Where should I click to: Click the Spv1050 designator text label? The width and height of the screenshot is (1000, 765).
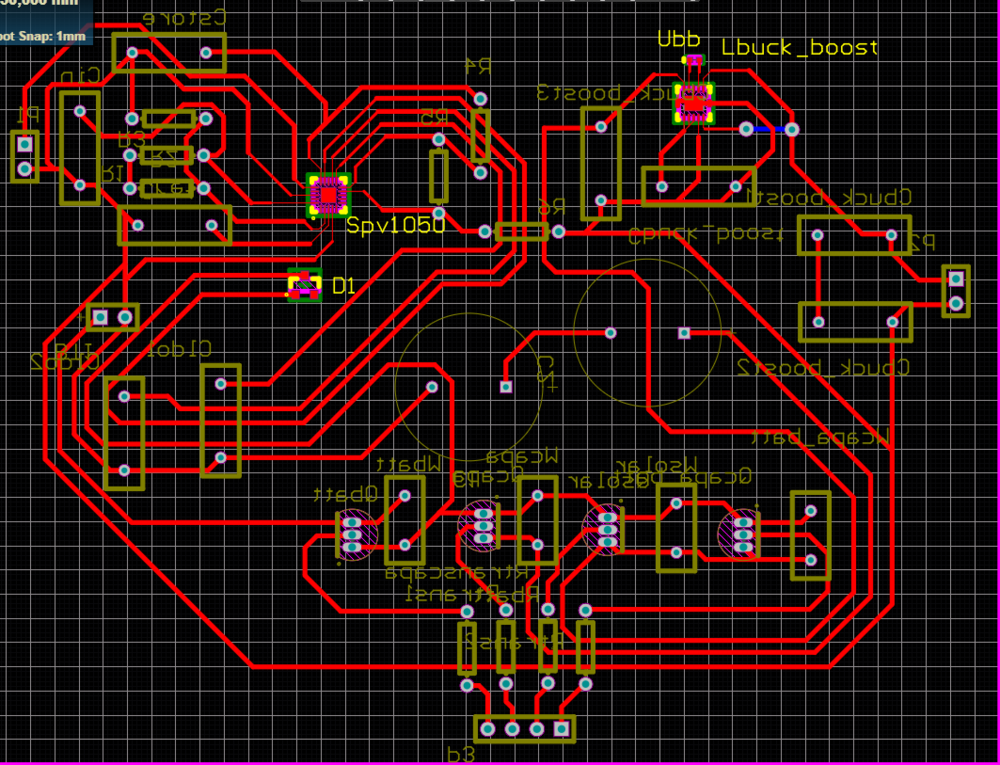coord(396,225)
